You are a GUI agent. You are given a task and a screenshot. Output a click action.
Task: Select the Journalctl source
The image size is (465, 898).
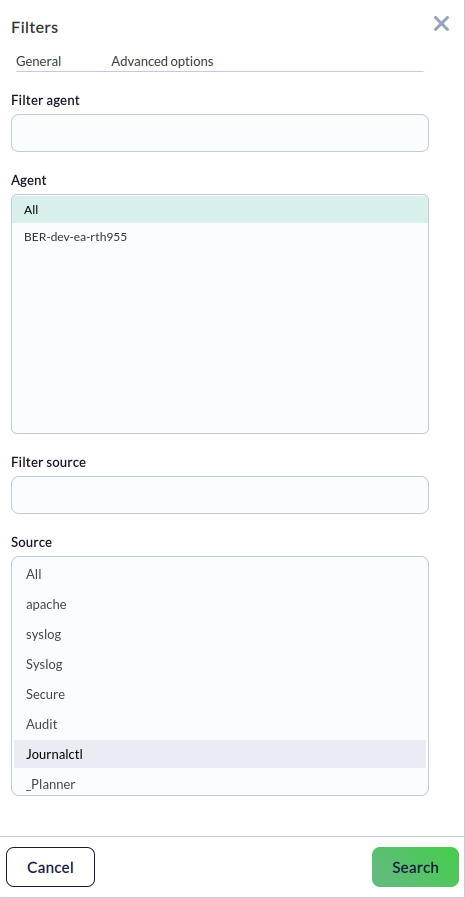pyautogui.click(x=220, y=754)
